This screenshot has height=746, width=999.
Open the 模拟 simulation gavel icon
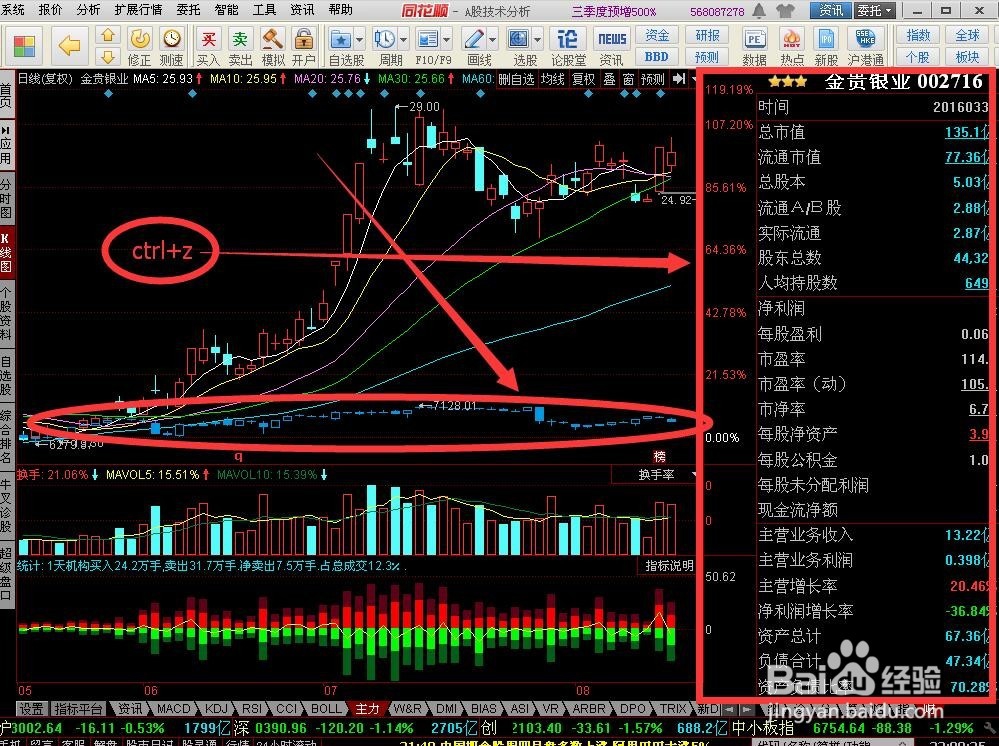tap(273, 47)
